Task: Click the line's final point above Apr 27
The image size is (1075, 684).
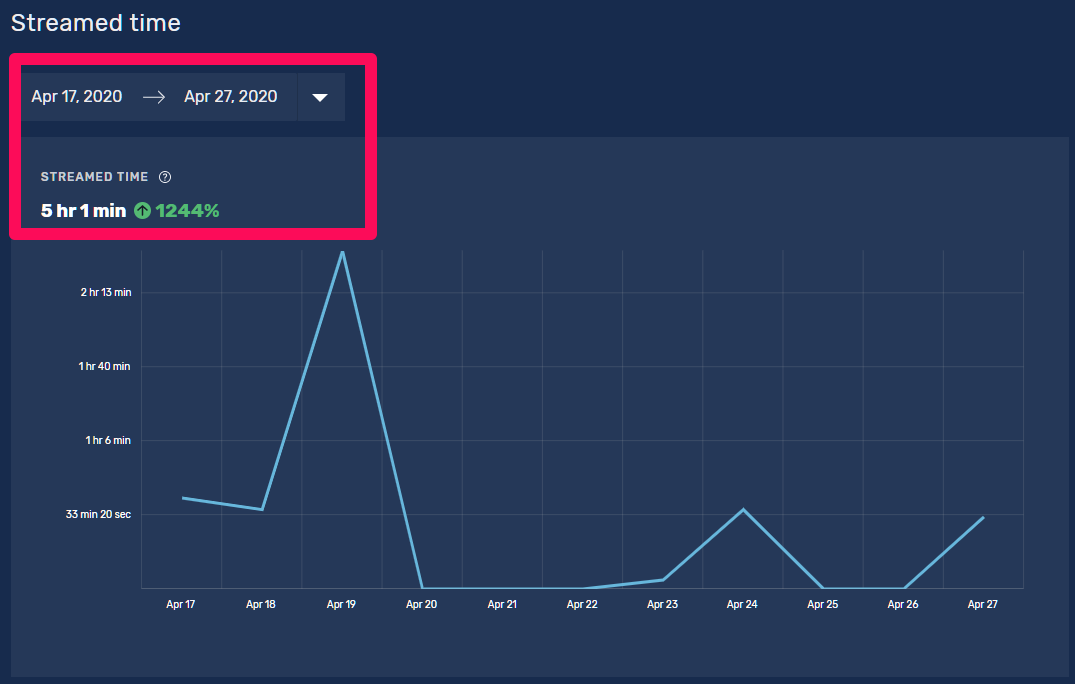Action: pos(983,518)
